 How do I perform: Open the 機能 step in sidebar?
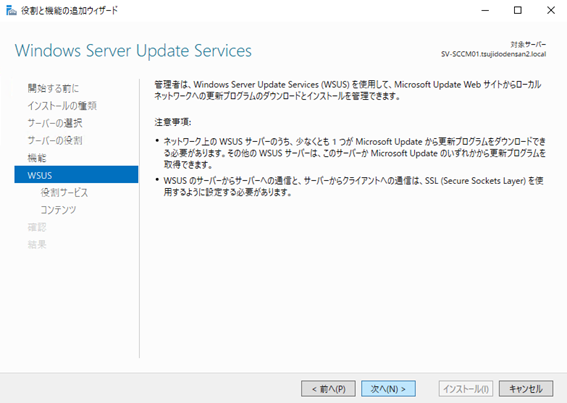37,157
